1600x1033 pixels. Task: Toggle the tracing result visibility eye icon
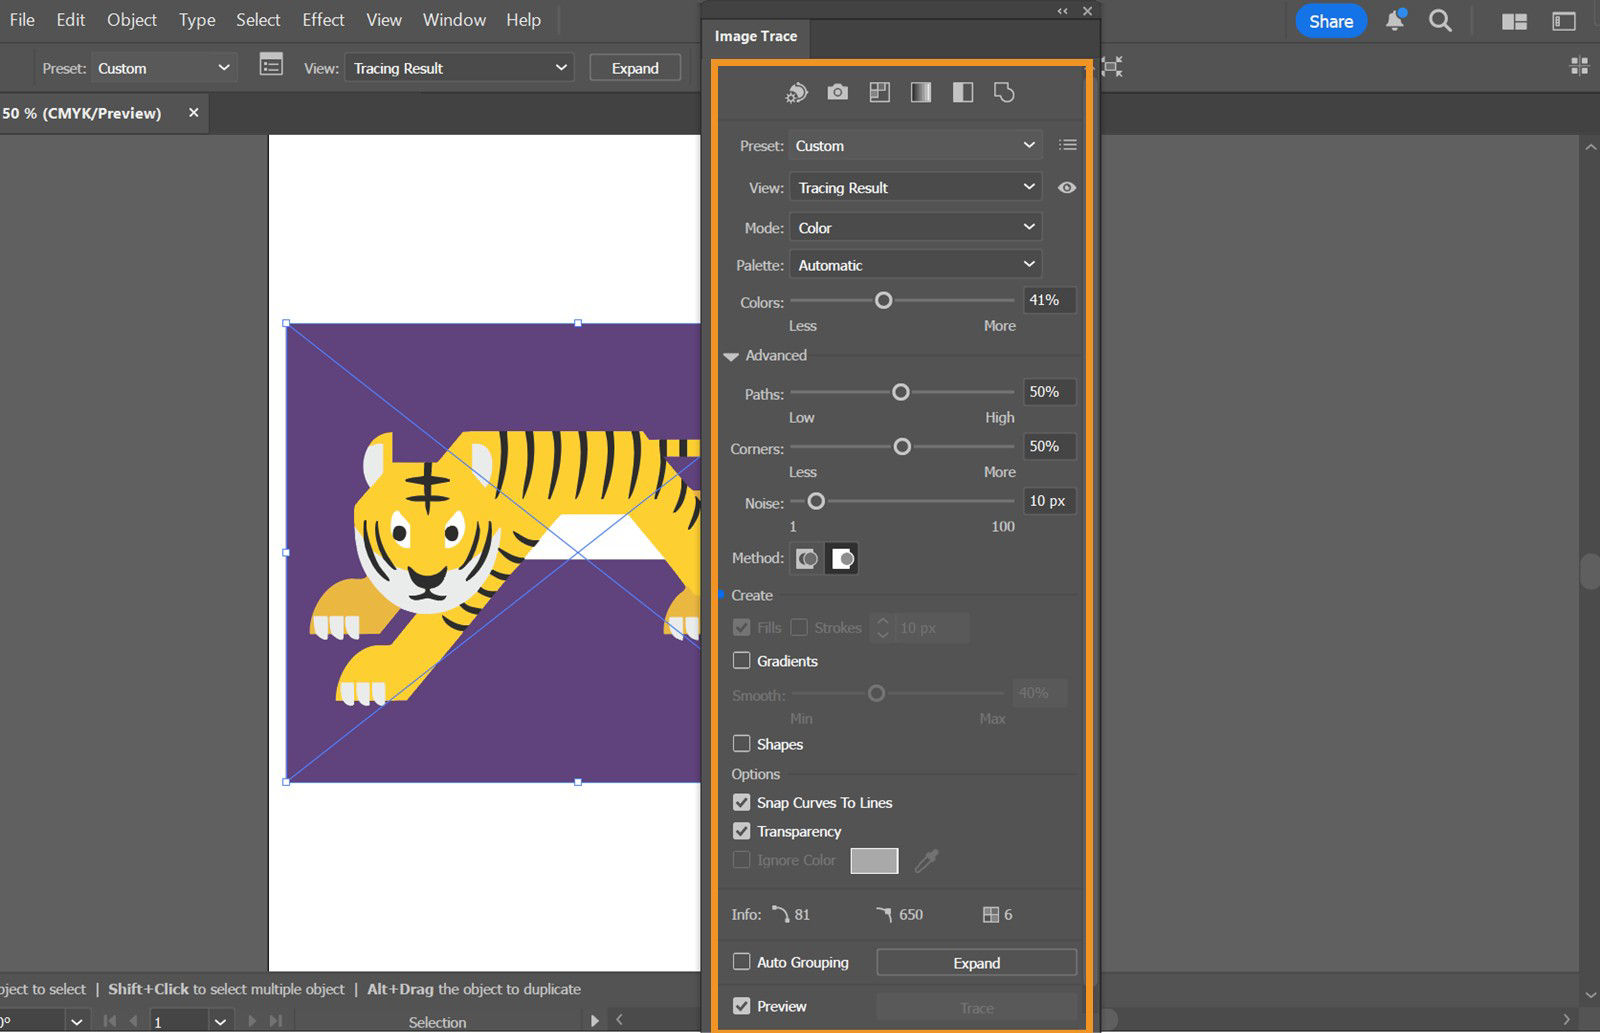pos(1066,187)
